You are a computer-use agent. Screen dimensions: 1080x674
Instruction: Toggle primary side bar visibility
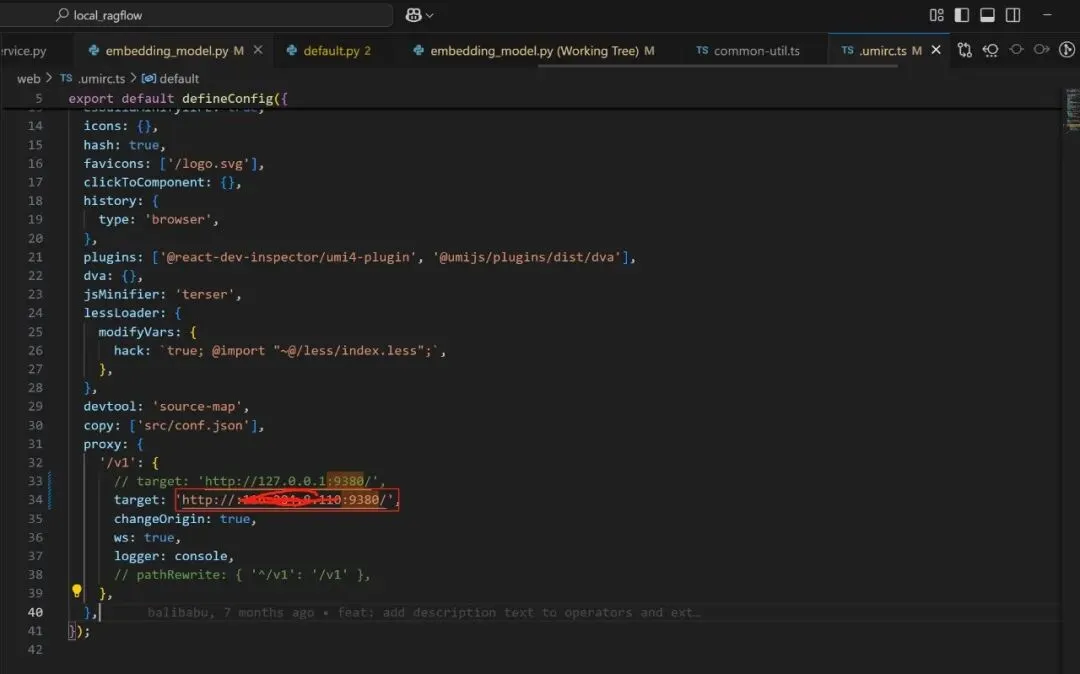point(962,15)
